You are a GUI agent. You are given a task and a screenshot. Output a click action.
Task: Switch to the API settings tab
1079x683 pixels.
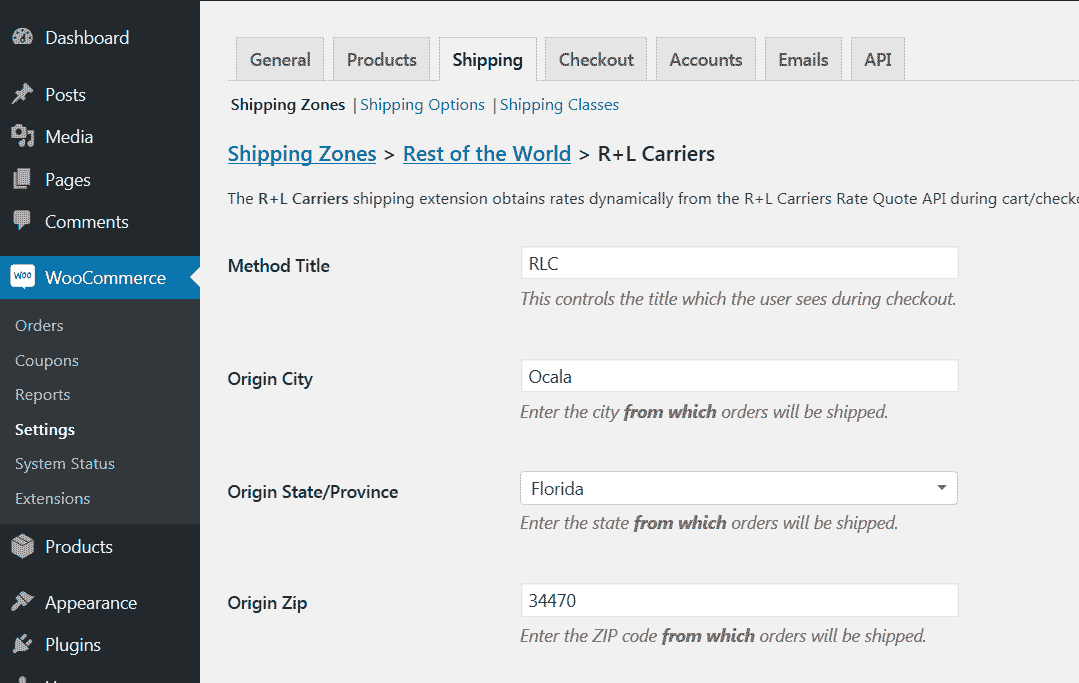(877, 59)
